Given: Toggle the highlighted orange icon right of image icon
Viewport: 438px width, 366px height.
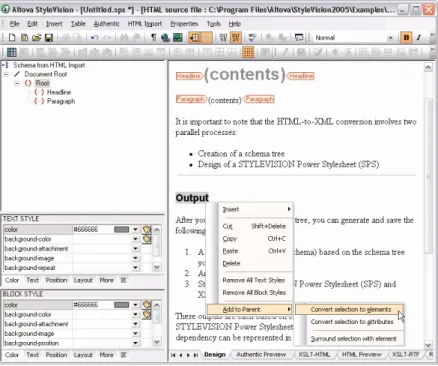Looking at the screenshot, I should click(194, 38).
